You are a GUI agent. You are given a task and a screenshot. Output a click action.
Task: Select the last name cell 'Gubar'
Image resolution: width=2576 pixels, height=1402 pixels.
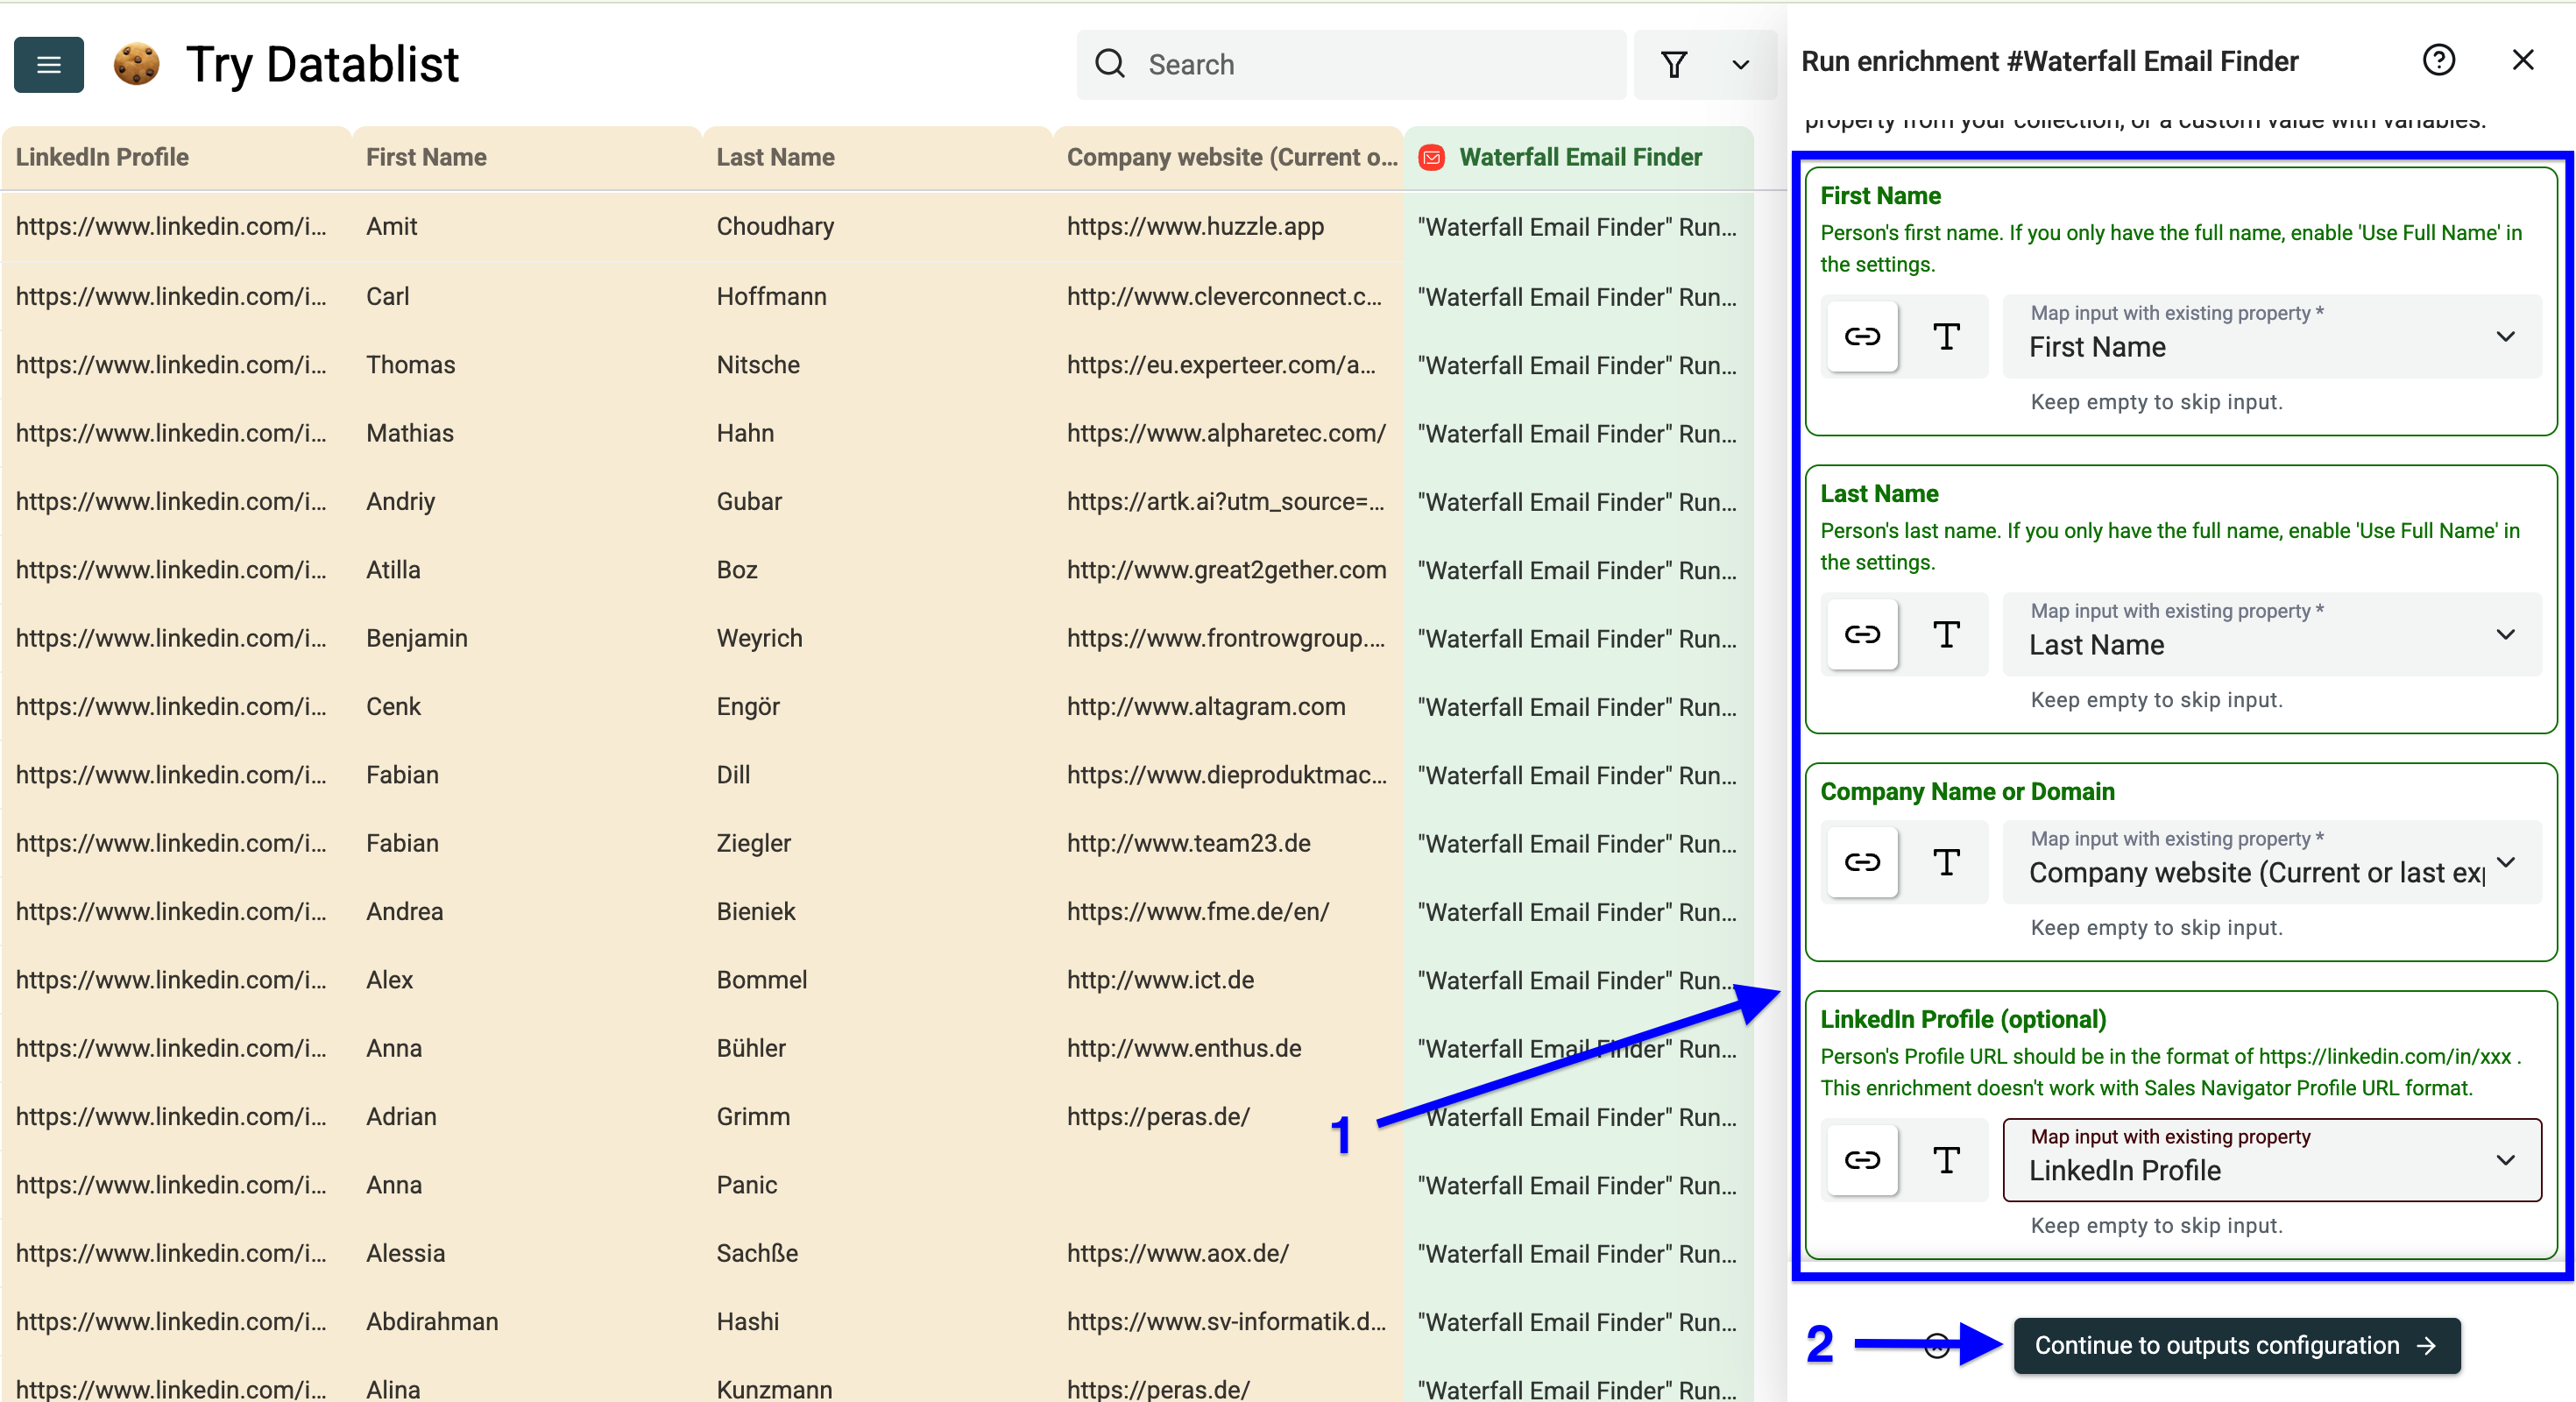pyautogui.click(x=877, y=501)
